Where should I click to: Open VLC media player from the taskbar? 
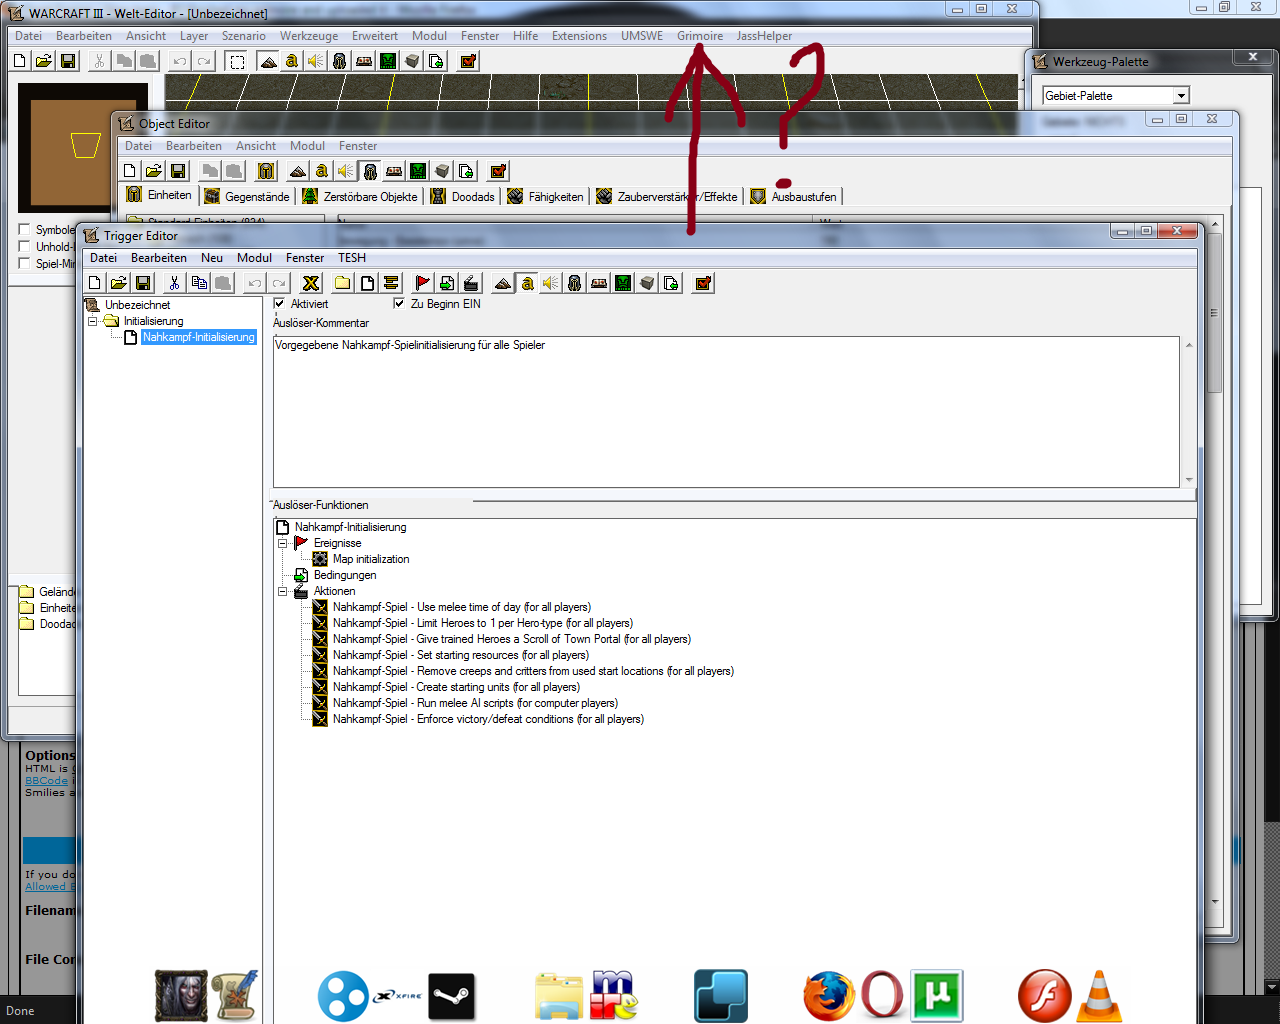pyautogui.click(x=1099, y=996)
